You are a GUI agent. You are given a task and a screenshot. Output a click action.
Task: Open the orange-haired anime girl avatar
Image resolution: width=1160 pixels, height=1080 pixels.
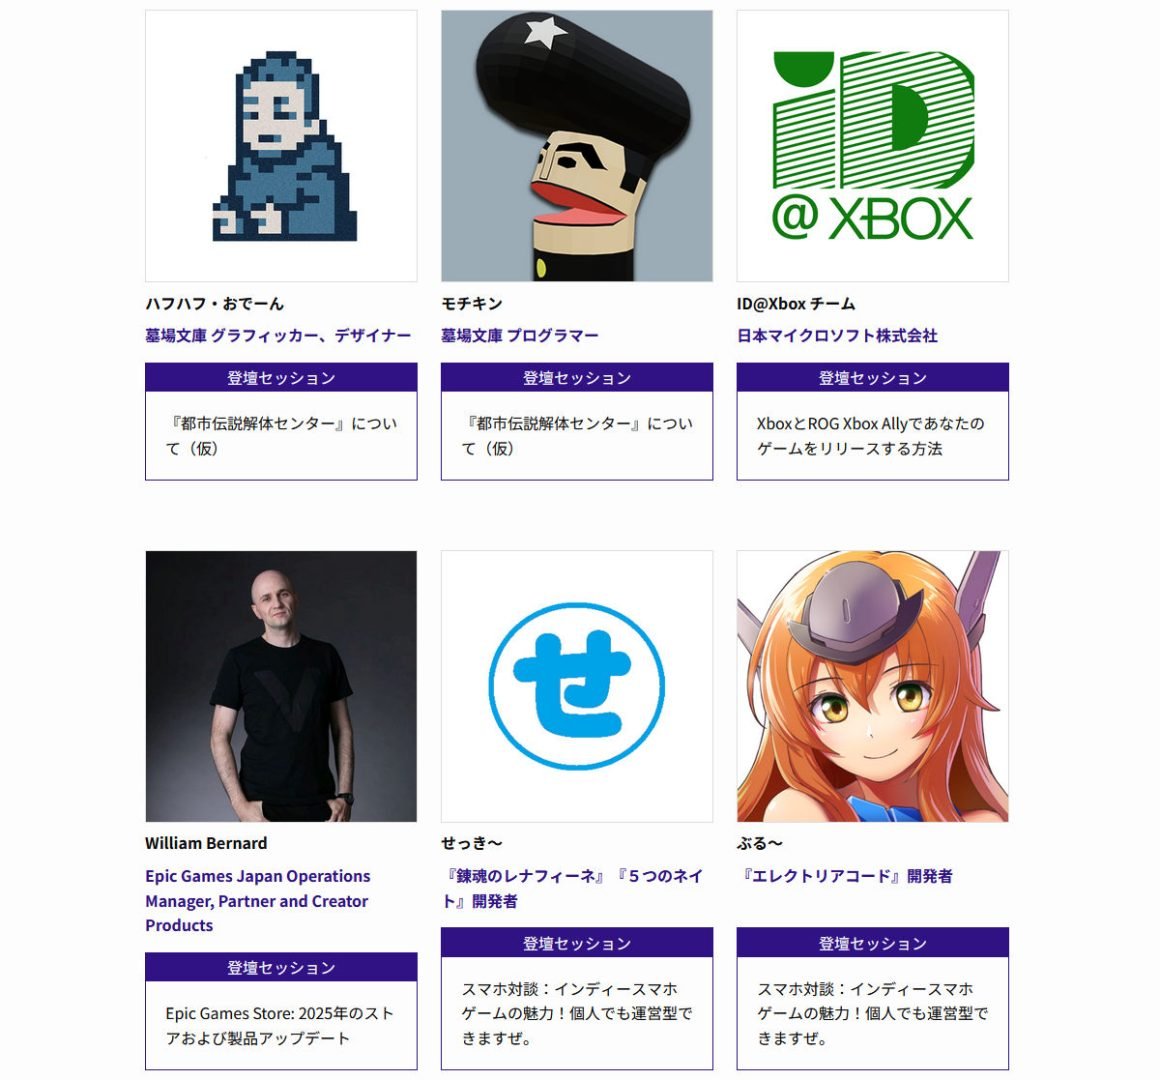pos(873,686)
